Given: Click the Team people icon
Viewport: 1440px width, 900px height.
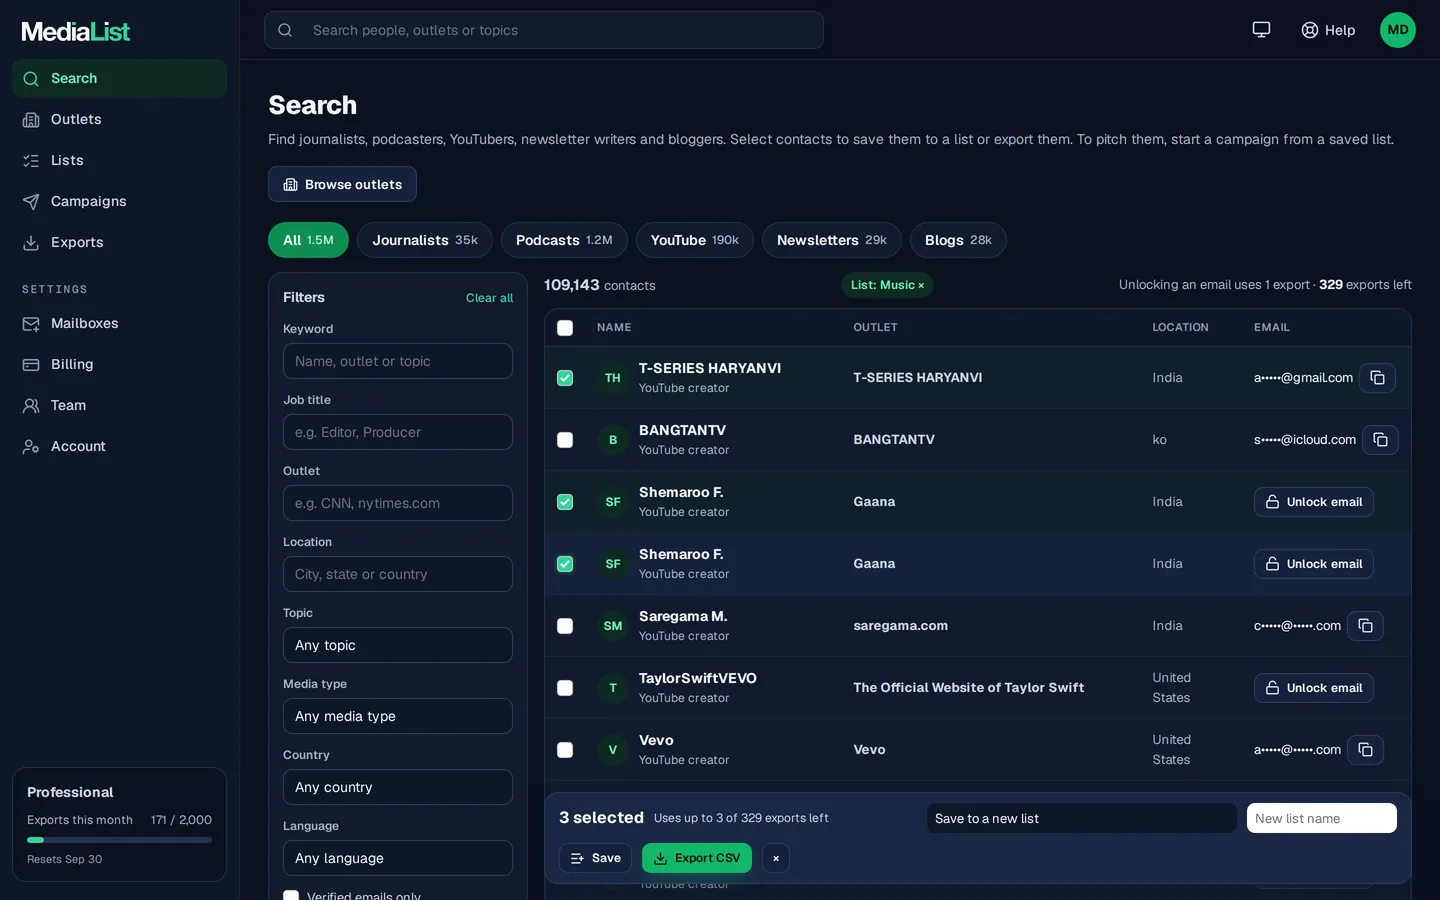Looking at the screenshot, I should (31, 406).
